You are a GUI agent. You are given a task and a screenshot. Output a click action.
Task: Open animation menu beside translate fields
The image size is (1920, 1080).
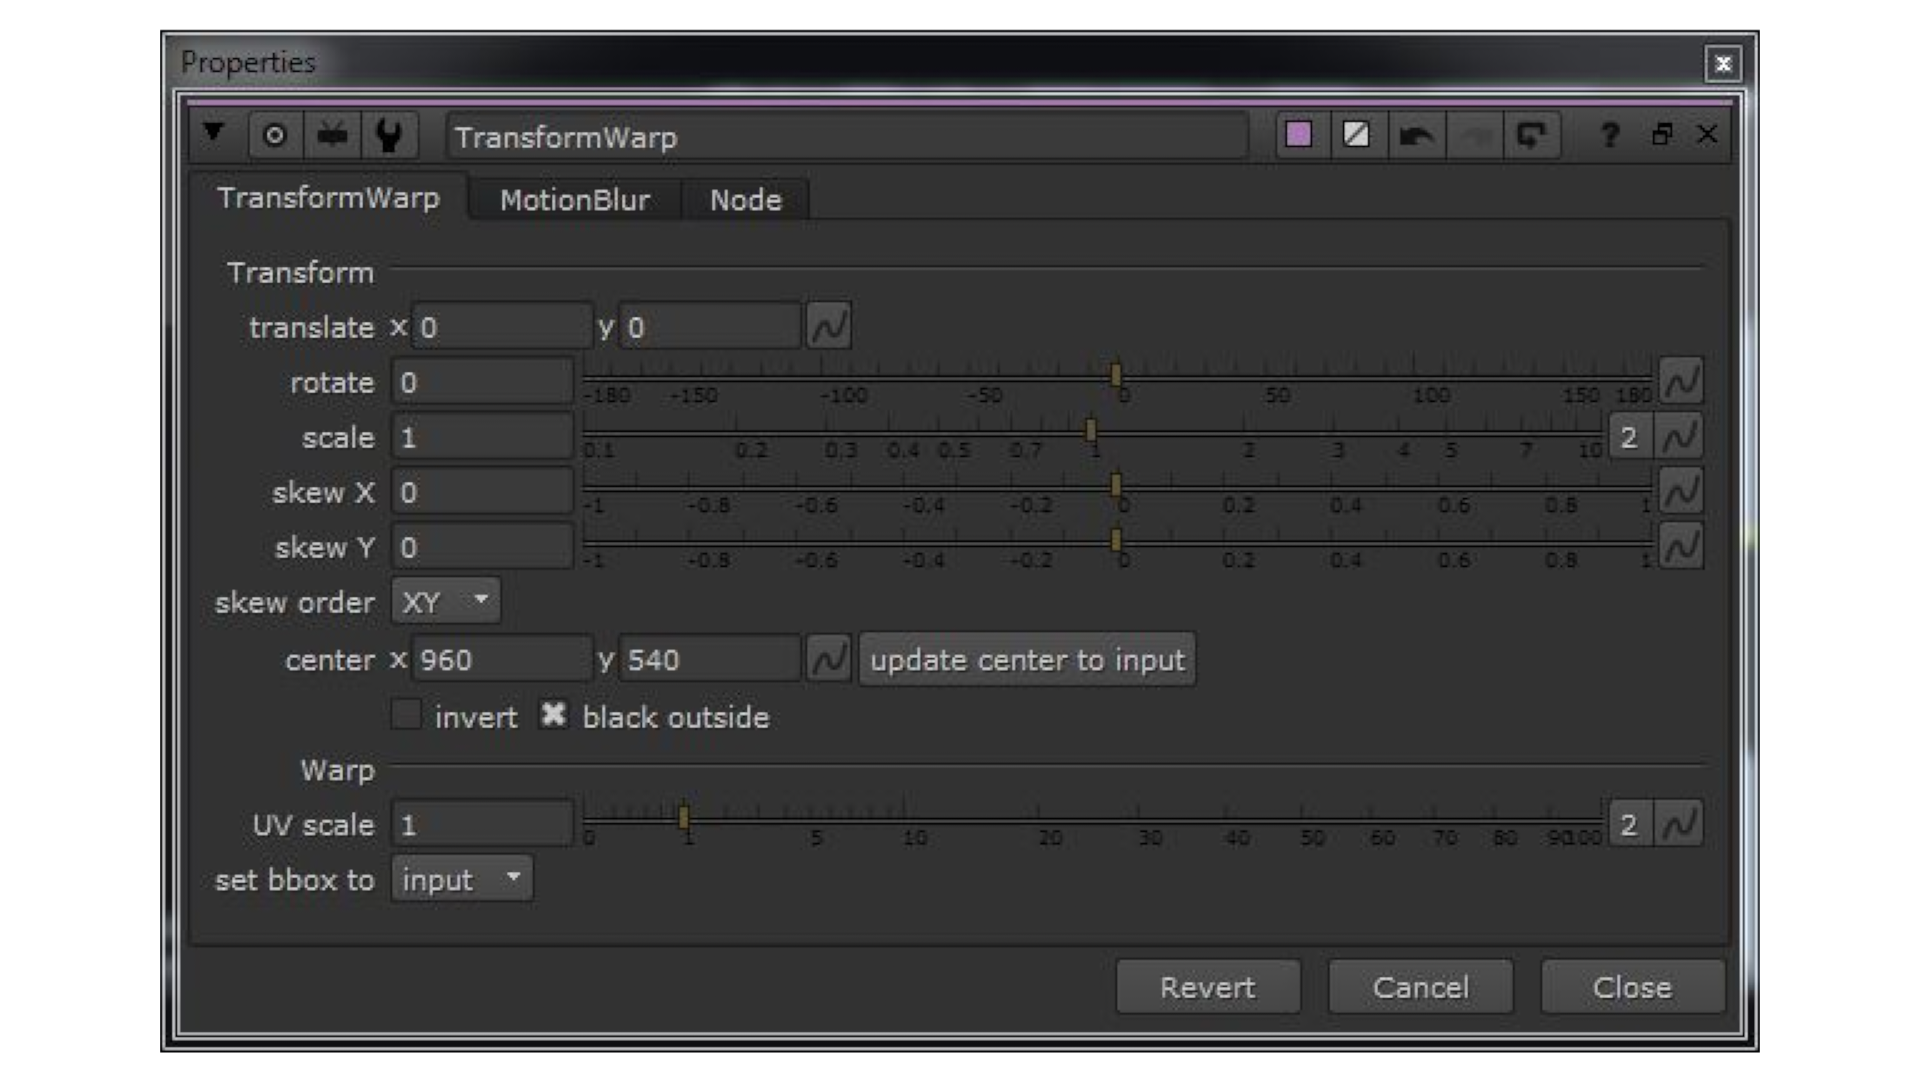[x=828, y=326]
